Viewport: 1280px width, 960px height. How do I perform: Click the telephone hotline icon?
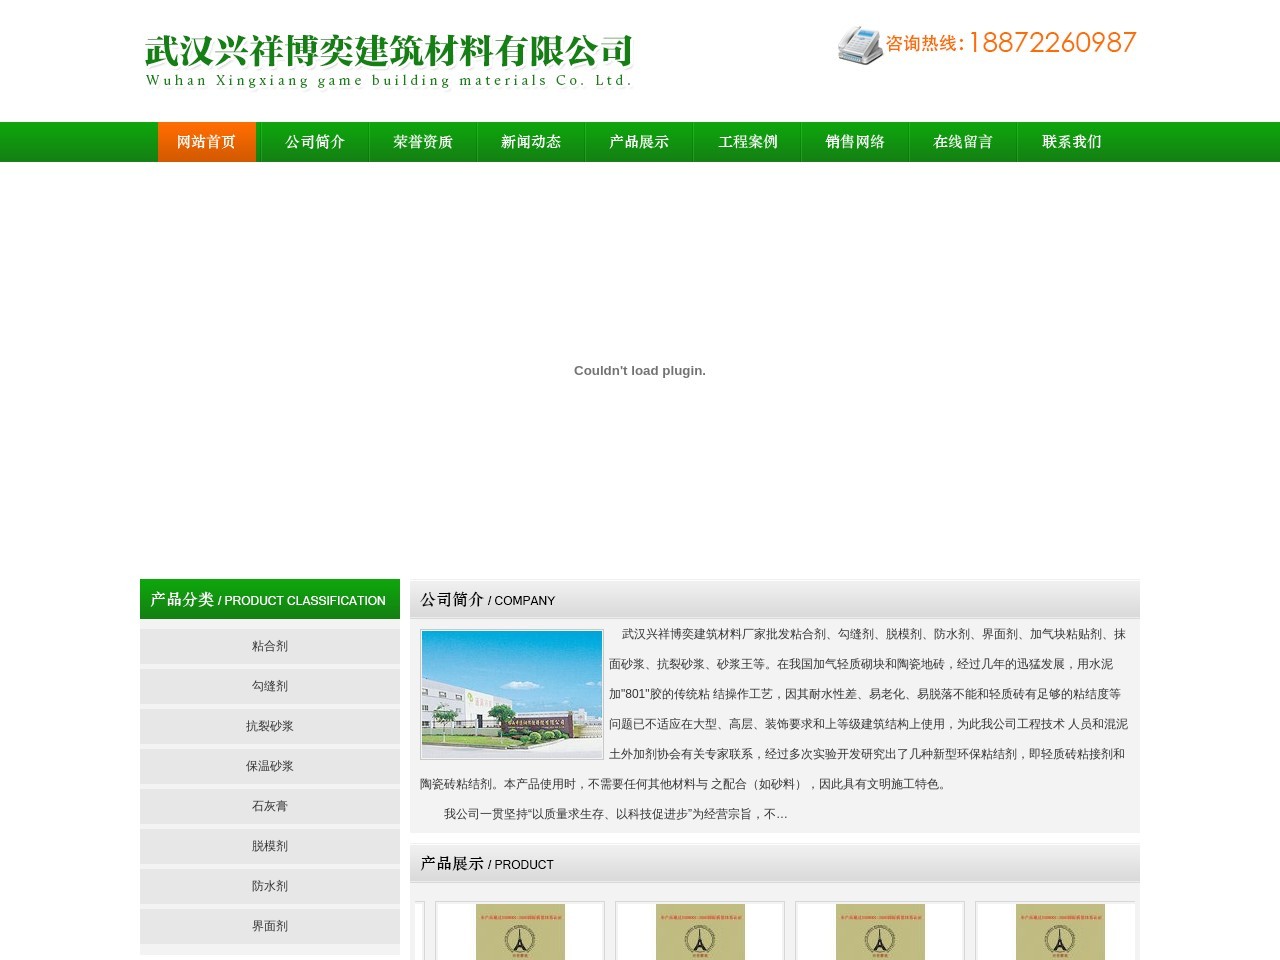pyautogui.click(x=859, y=45)
